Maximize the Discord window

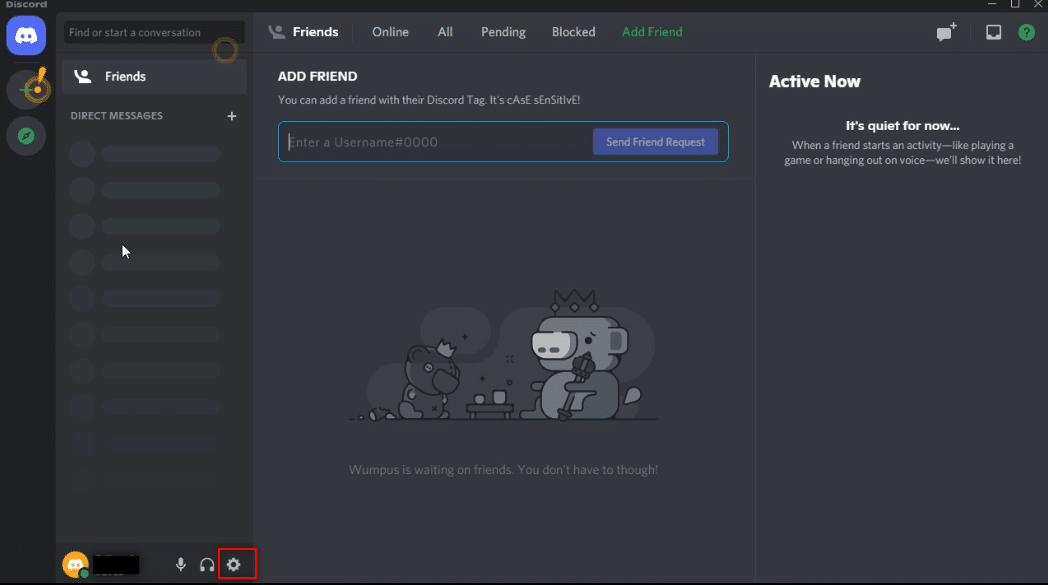(1015, 4)
